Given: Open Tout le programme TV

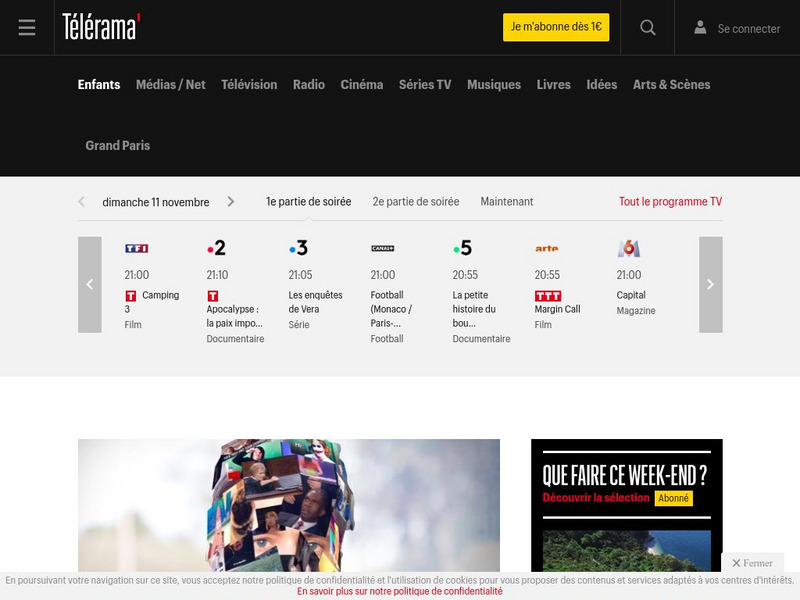Looking at the screenshot, I should click(x=669, y=201).
